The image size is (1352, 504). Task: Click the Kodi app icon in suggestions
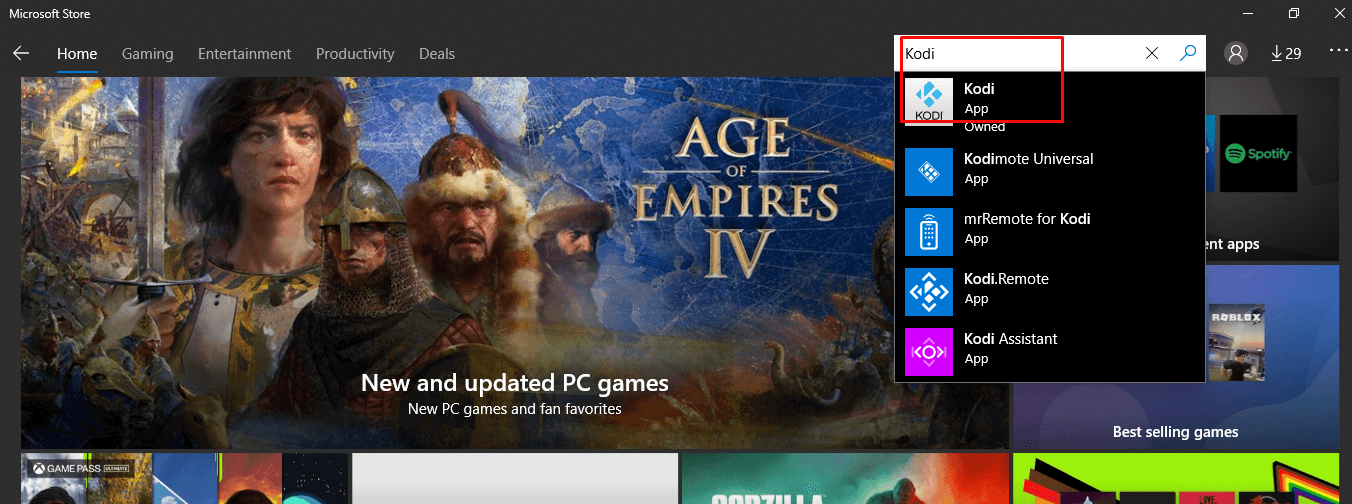pyautogui.click(x=929, y=101)
